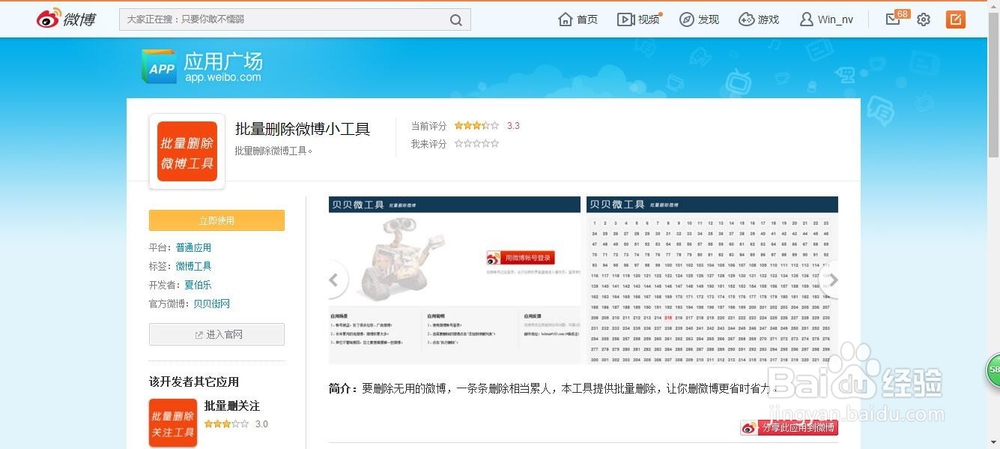
Task: Click the 立即使用 button
Action: tap(217, 220)
